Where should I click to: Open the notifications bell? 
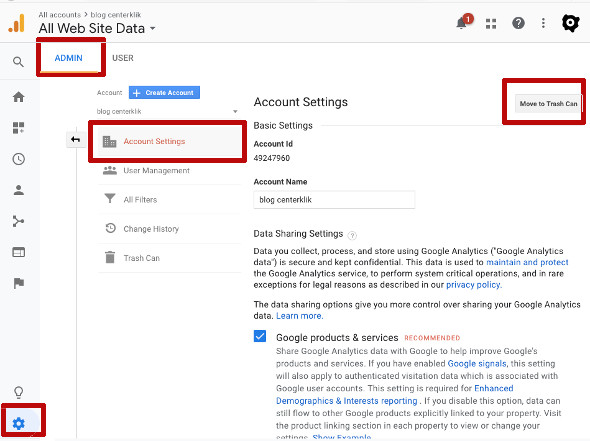point(462,23)
